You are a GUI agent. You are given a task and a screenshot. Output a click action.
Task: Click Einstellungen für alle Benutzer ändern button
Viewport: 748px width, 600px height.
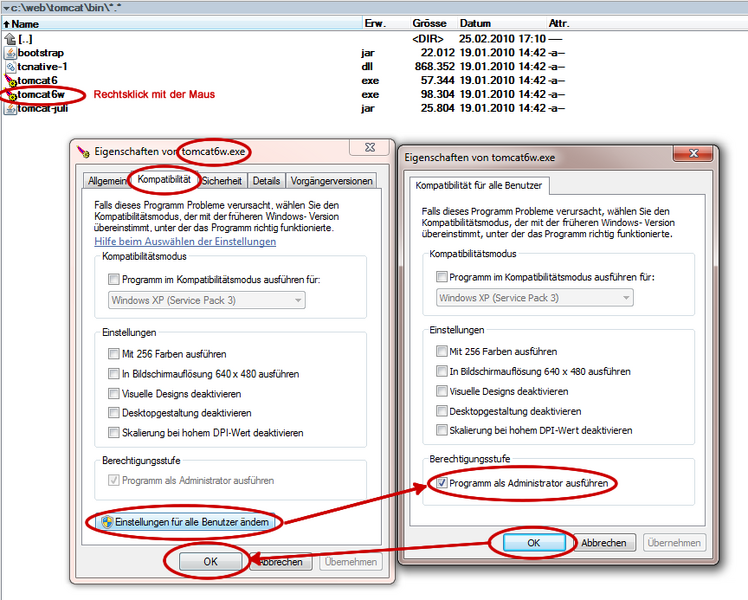185,522
